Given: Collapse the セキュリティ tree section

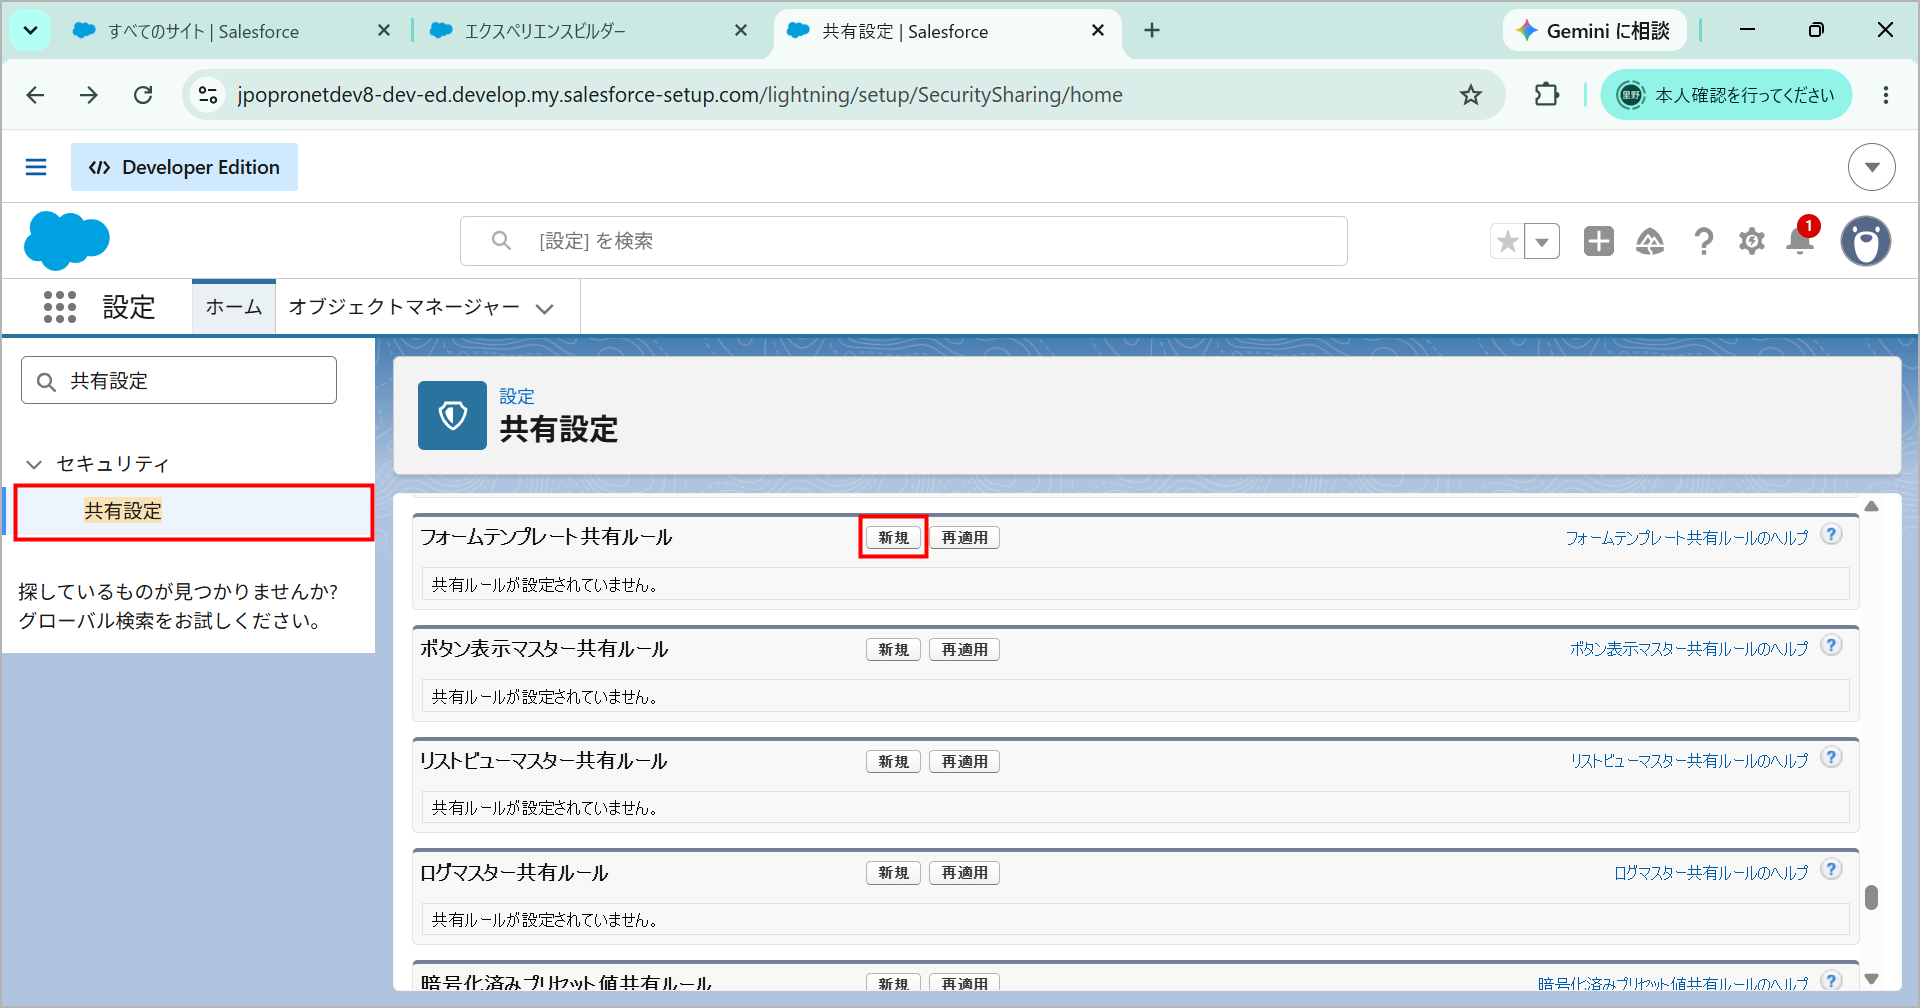Looking at the screenshot, I should pyautogui.click(x=34, y=464).
